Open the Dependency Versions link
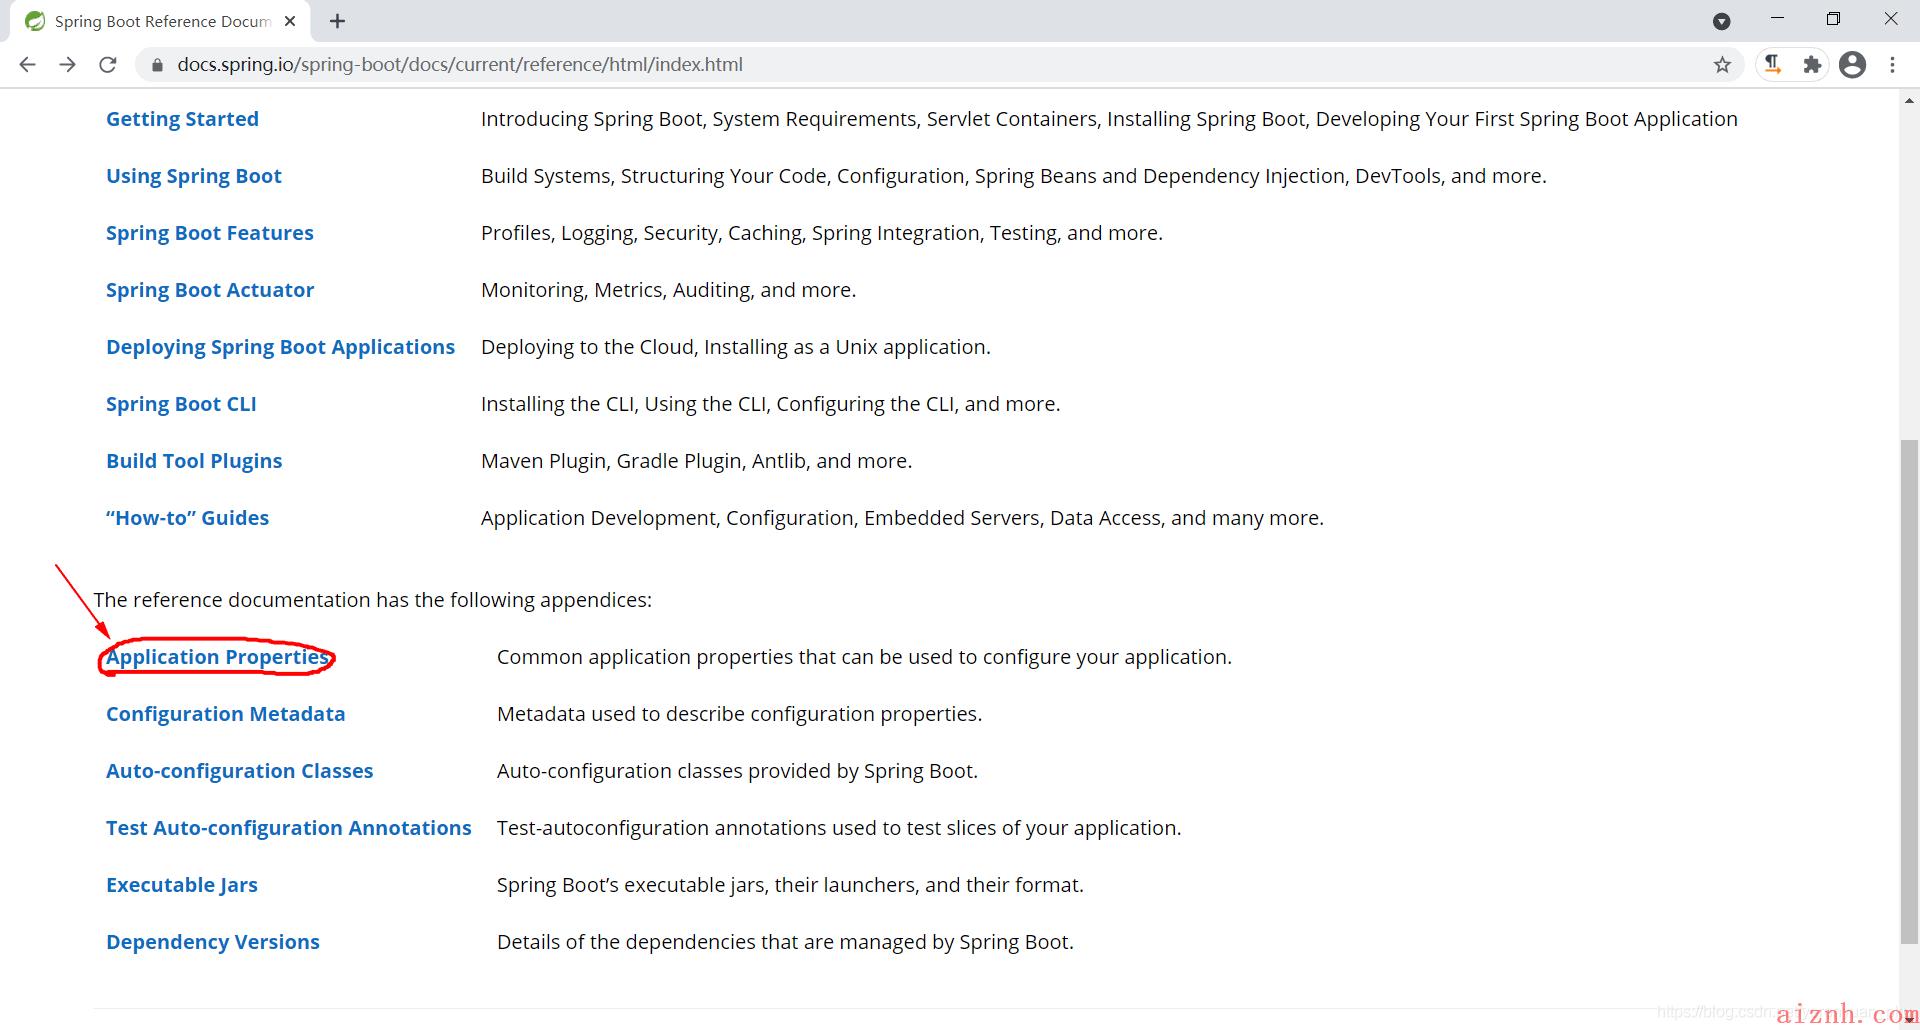 coord(213,942)
